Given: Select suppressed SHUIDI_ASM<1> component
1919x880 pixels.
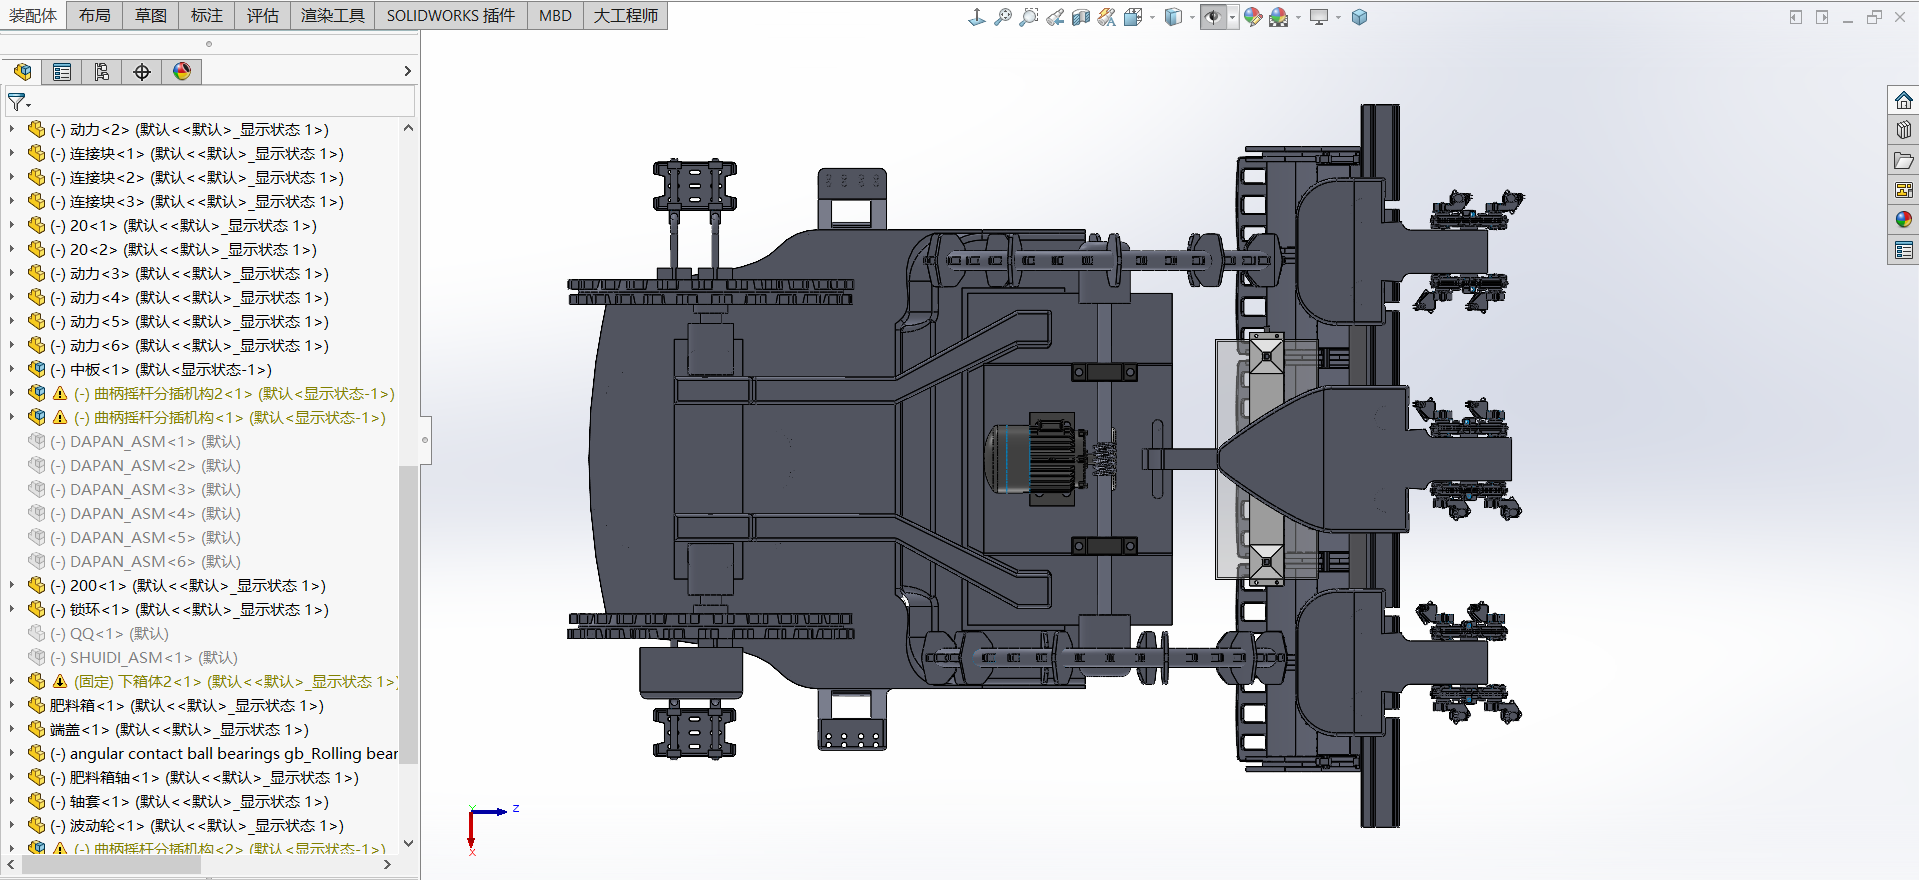Looking at the screenshot, I should click(144, 657).
